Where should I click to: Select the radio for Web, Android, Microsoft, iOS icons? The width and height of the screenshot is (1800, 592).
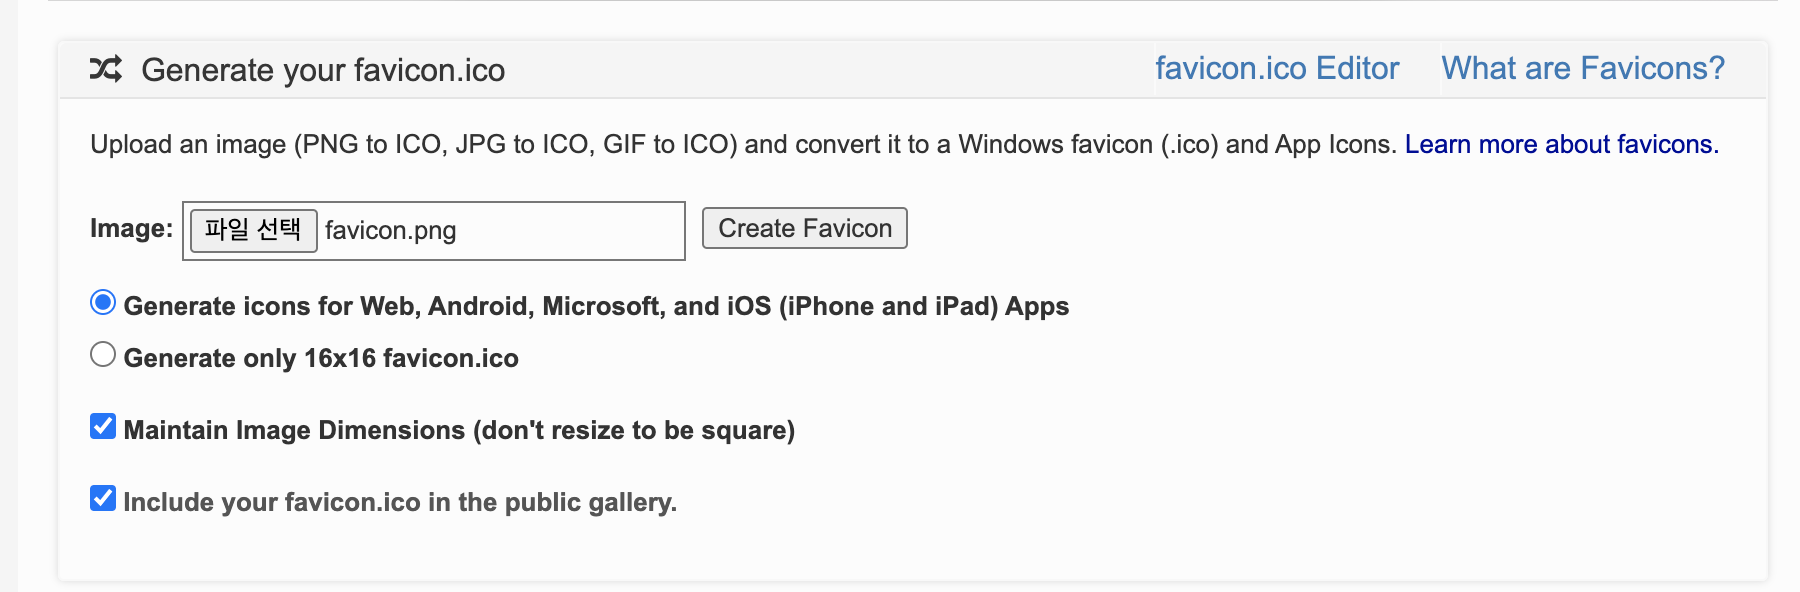[103, 303]
